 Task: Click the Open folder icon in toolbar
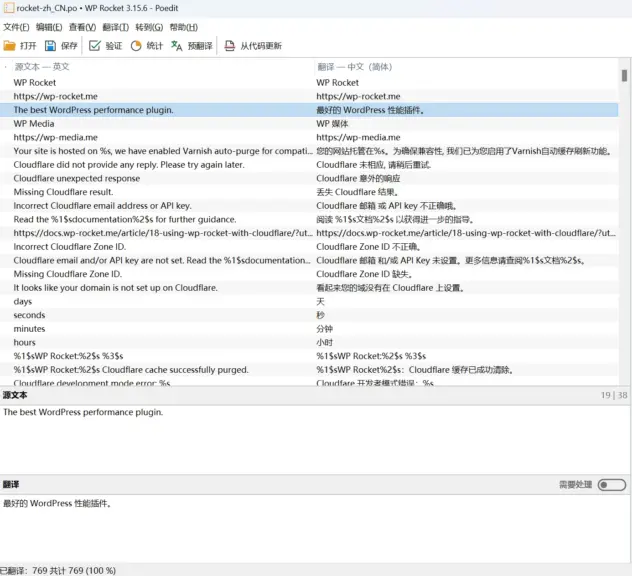click(x=9, y=46)
